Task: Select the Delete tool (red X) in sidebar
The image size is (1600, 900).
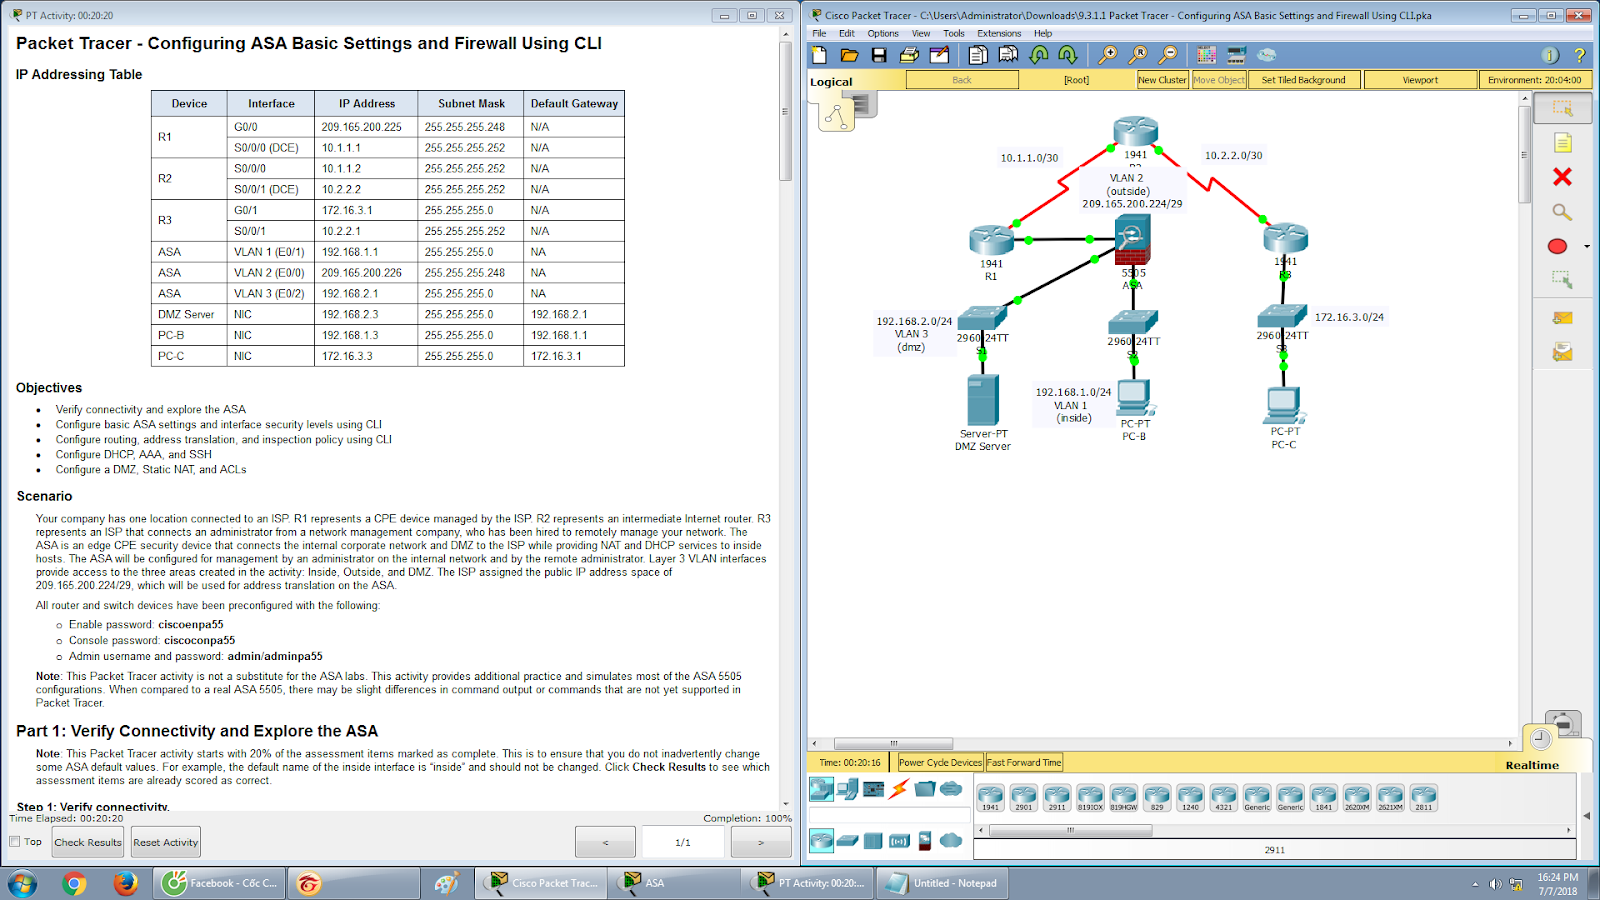Action: (1562, 176)
